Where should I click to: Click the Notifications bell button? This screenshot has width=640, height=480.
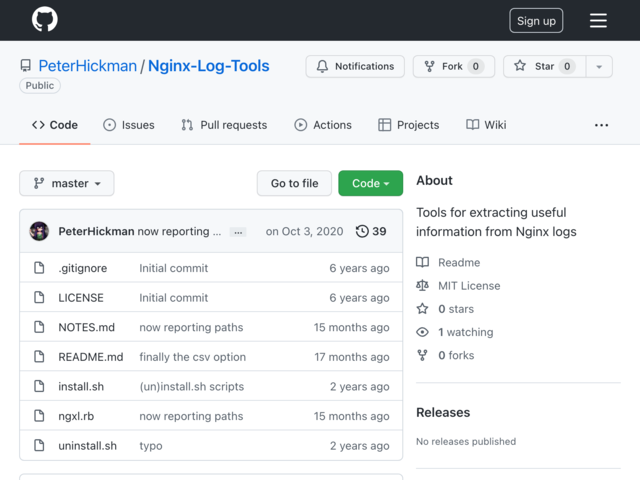point(355,66)
